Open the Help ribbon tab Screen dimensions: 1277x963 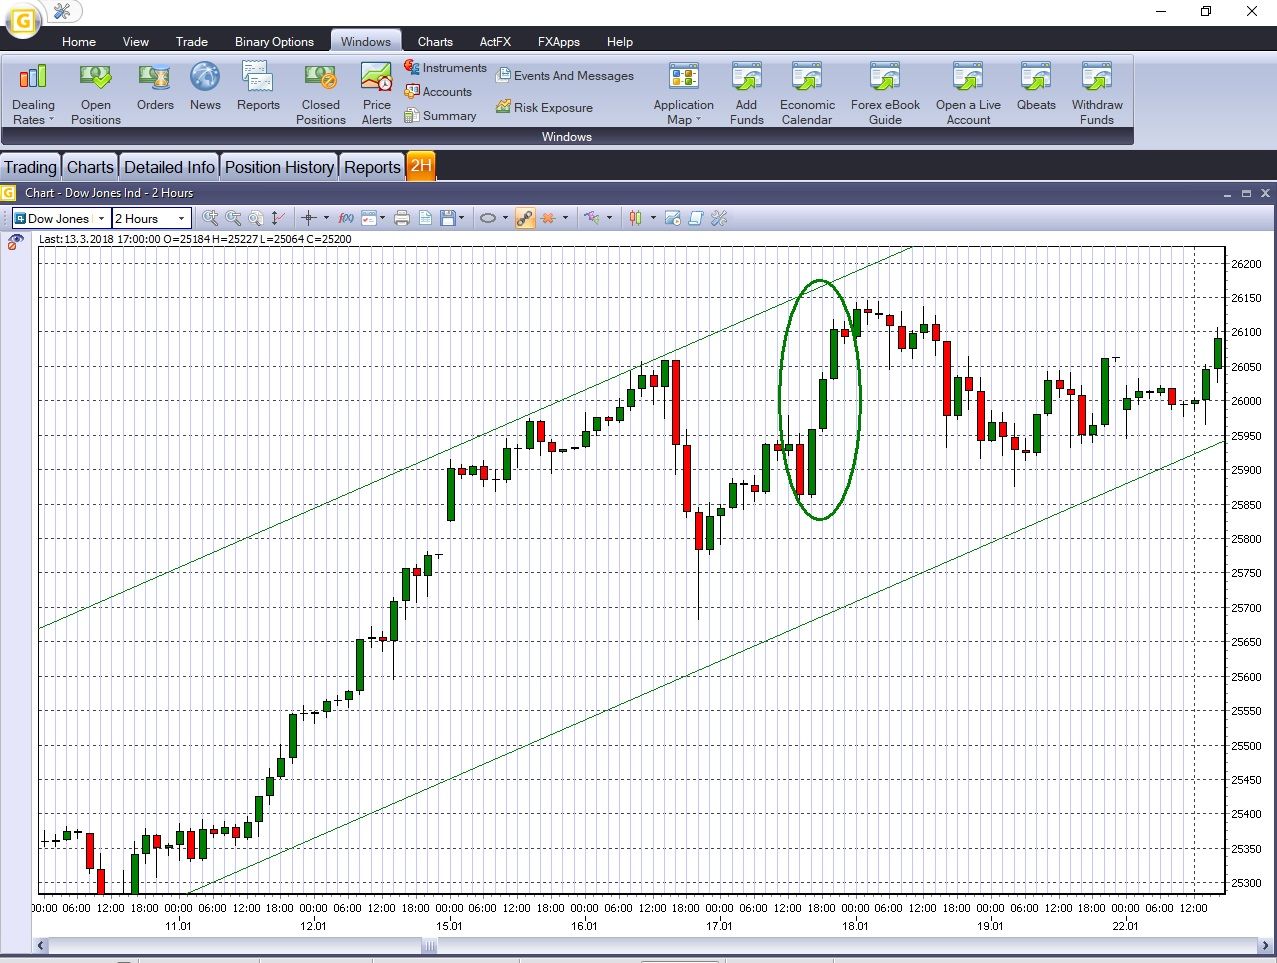620,42
